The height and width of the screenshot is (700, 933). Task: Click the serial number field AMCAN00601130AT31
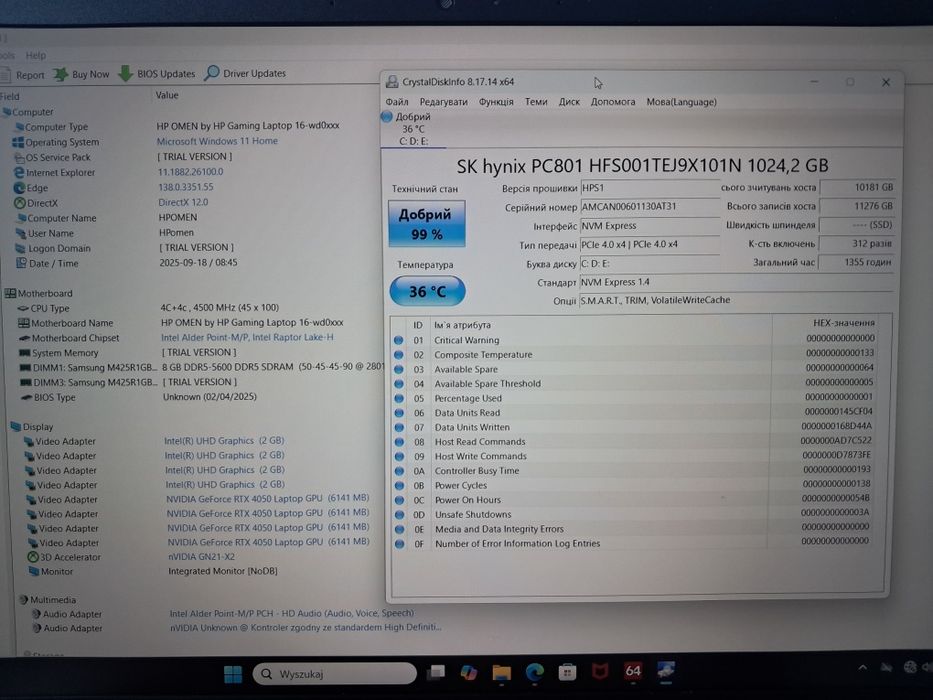(650, 207)
